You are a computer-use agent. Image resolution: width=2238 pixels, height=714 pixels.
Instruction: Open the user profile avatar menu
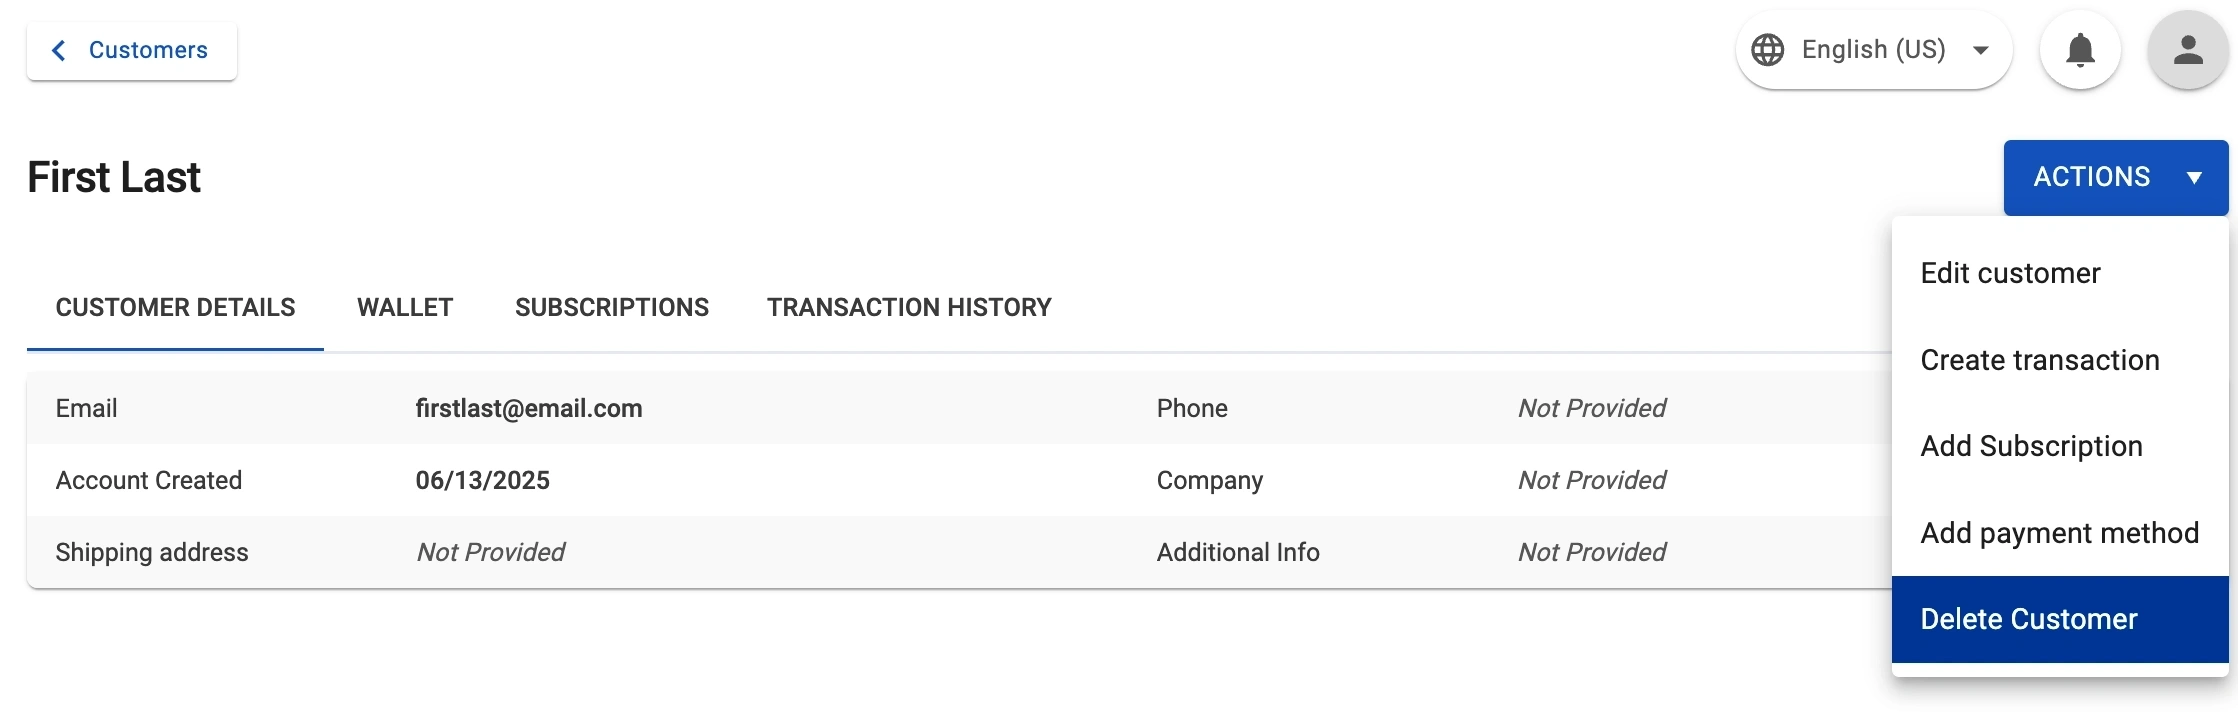click(2188, 50)
